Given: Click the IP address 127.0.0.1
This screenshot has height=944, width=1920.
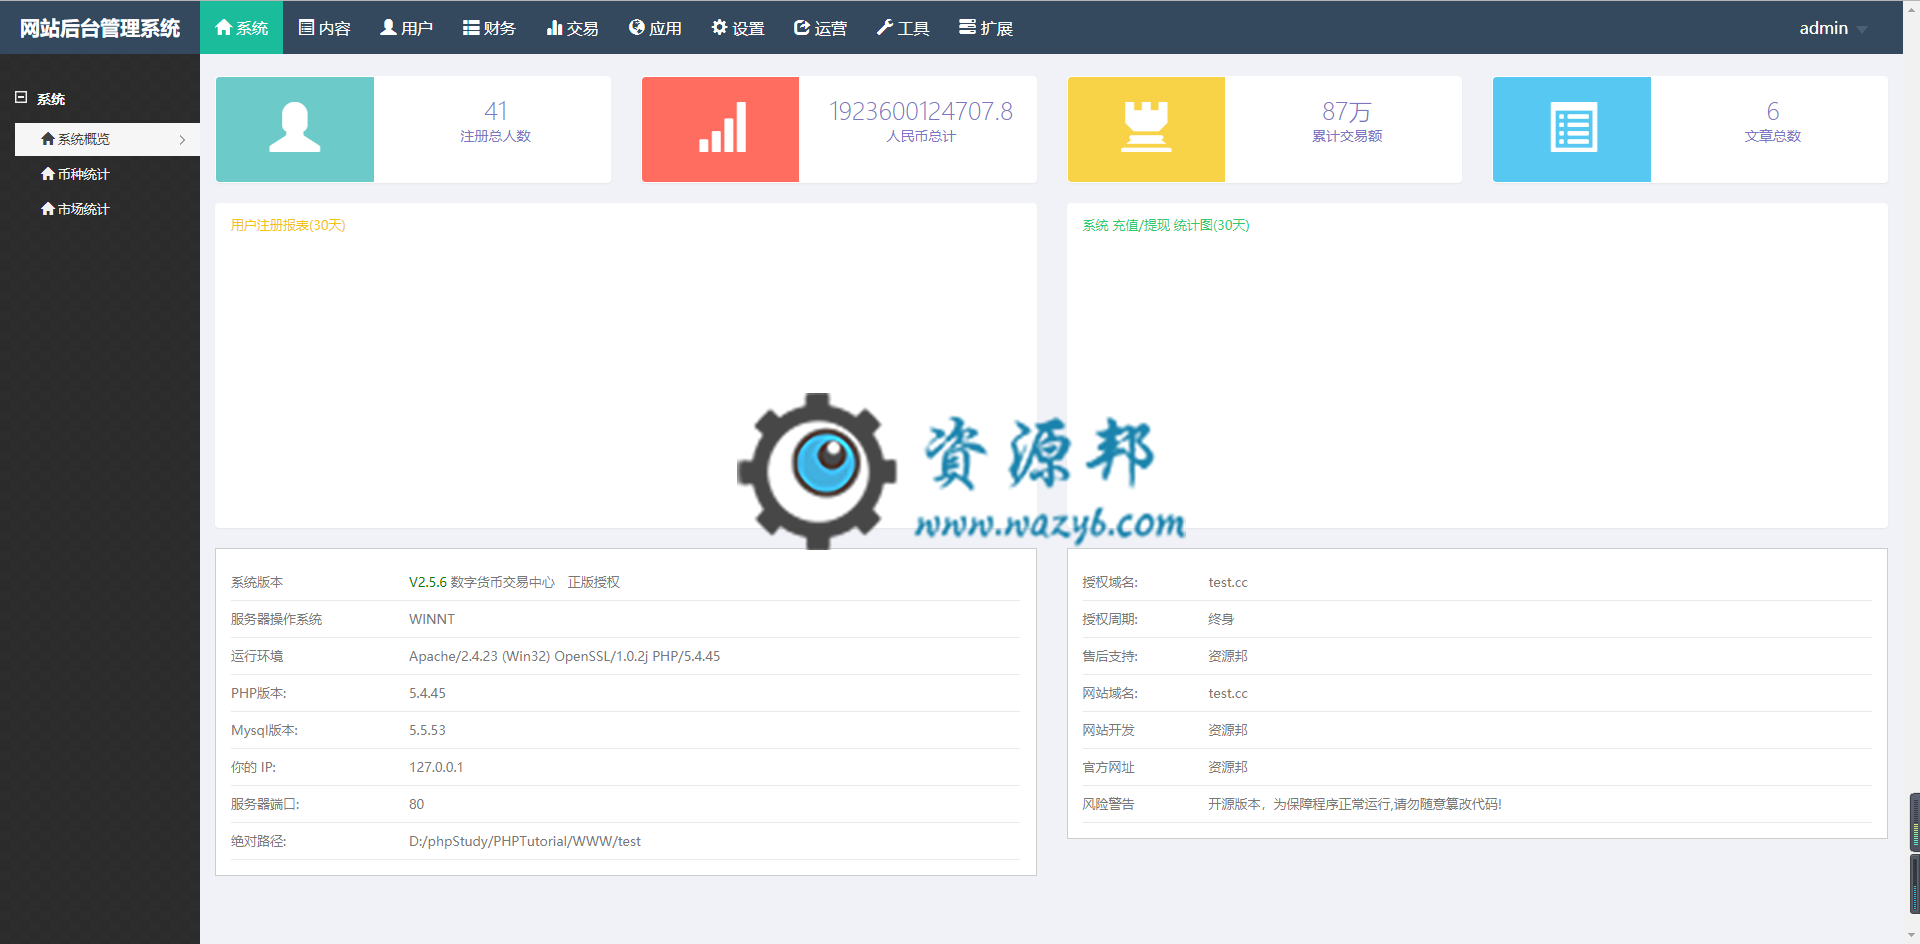Looking at the screenshot, I should tap(436, 767).
